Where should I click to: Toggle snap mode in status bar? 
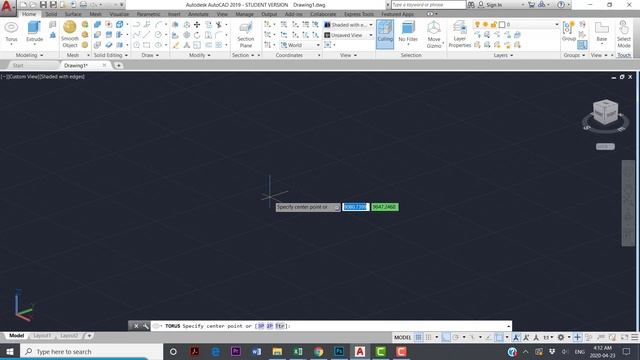coord(429,337)
